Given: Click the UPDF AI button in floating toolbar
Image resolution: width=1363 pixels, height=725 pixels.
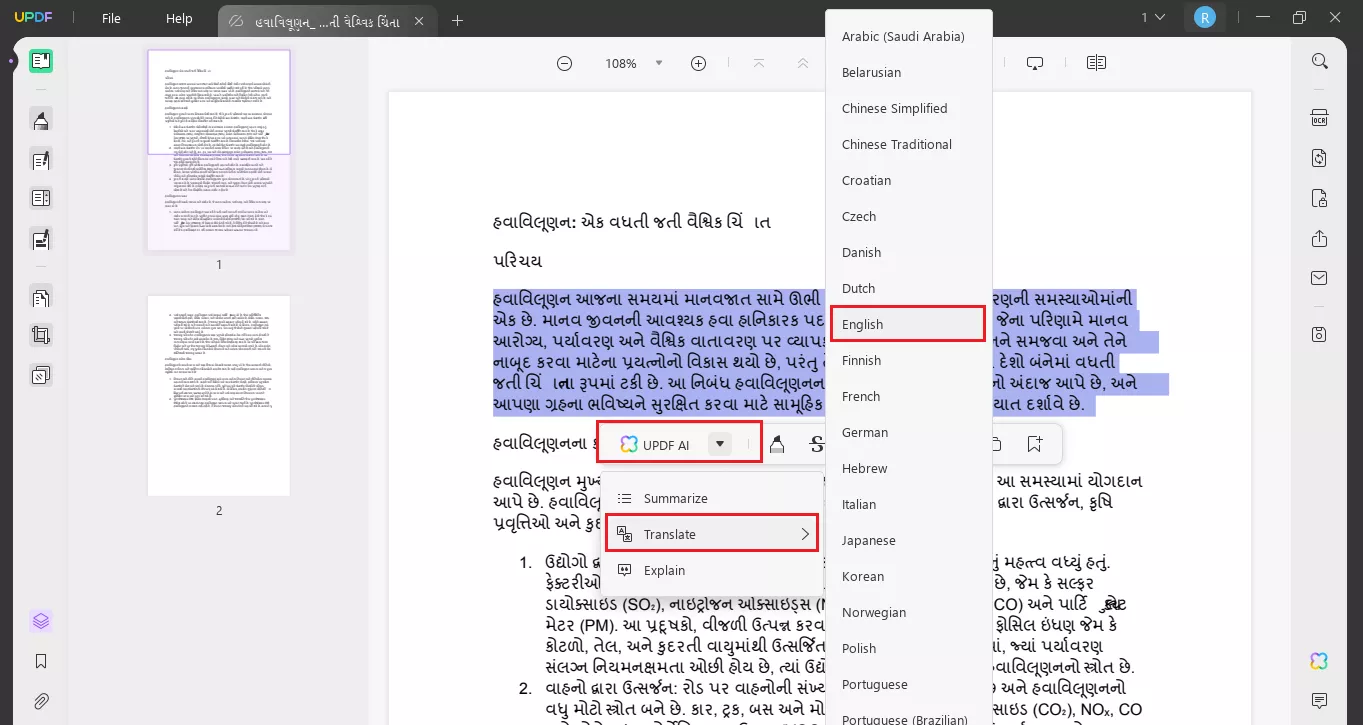Looking at the screenshot, I should pyautogui.click(x=655, y=444).
